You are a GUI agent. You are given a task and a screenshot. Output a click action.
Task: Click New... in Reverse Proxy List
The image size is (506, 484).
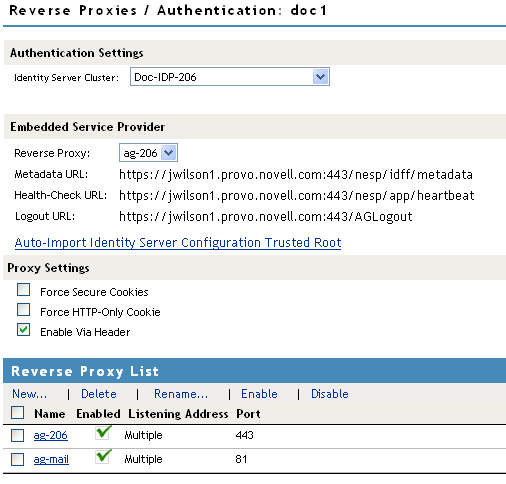point(29,394)
